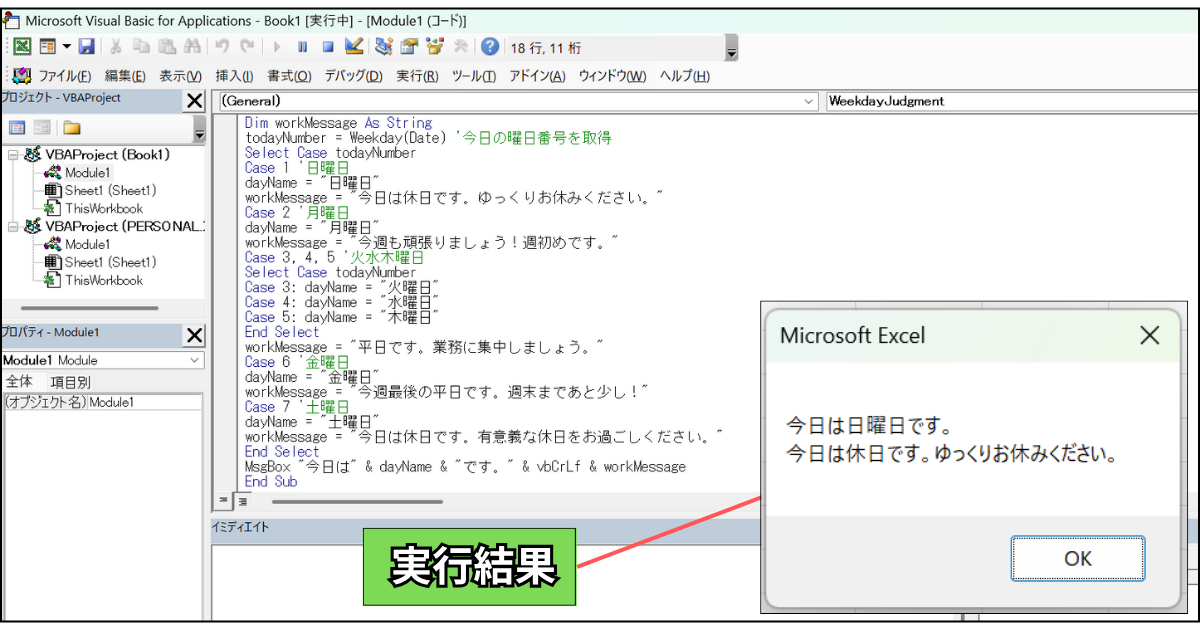Click View Object icon in project panel
The width and height of the screenshot is (1200, 630).
point(43,128)
